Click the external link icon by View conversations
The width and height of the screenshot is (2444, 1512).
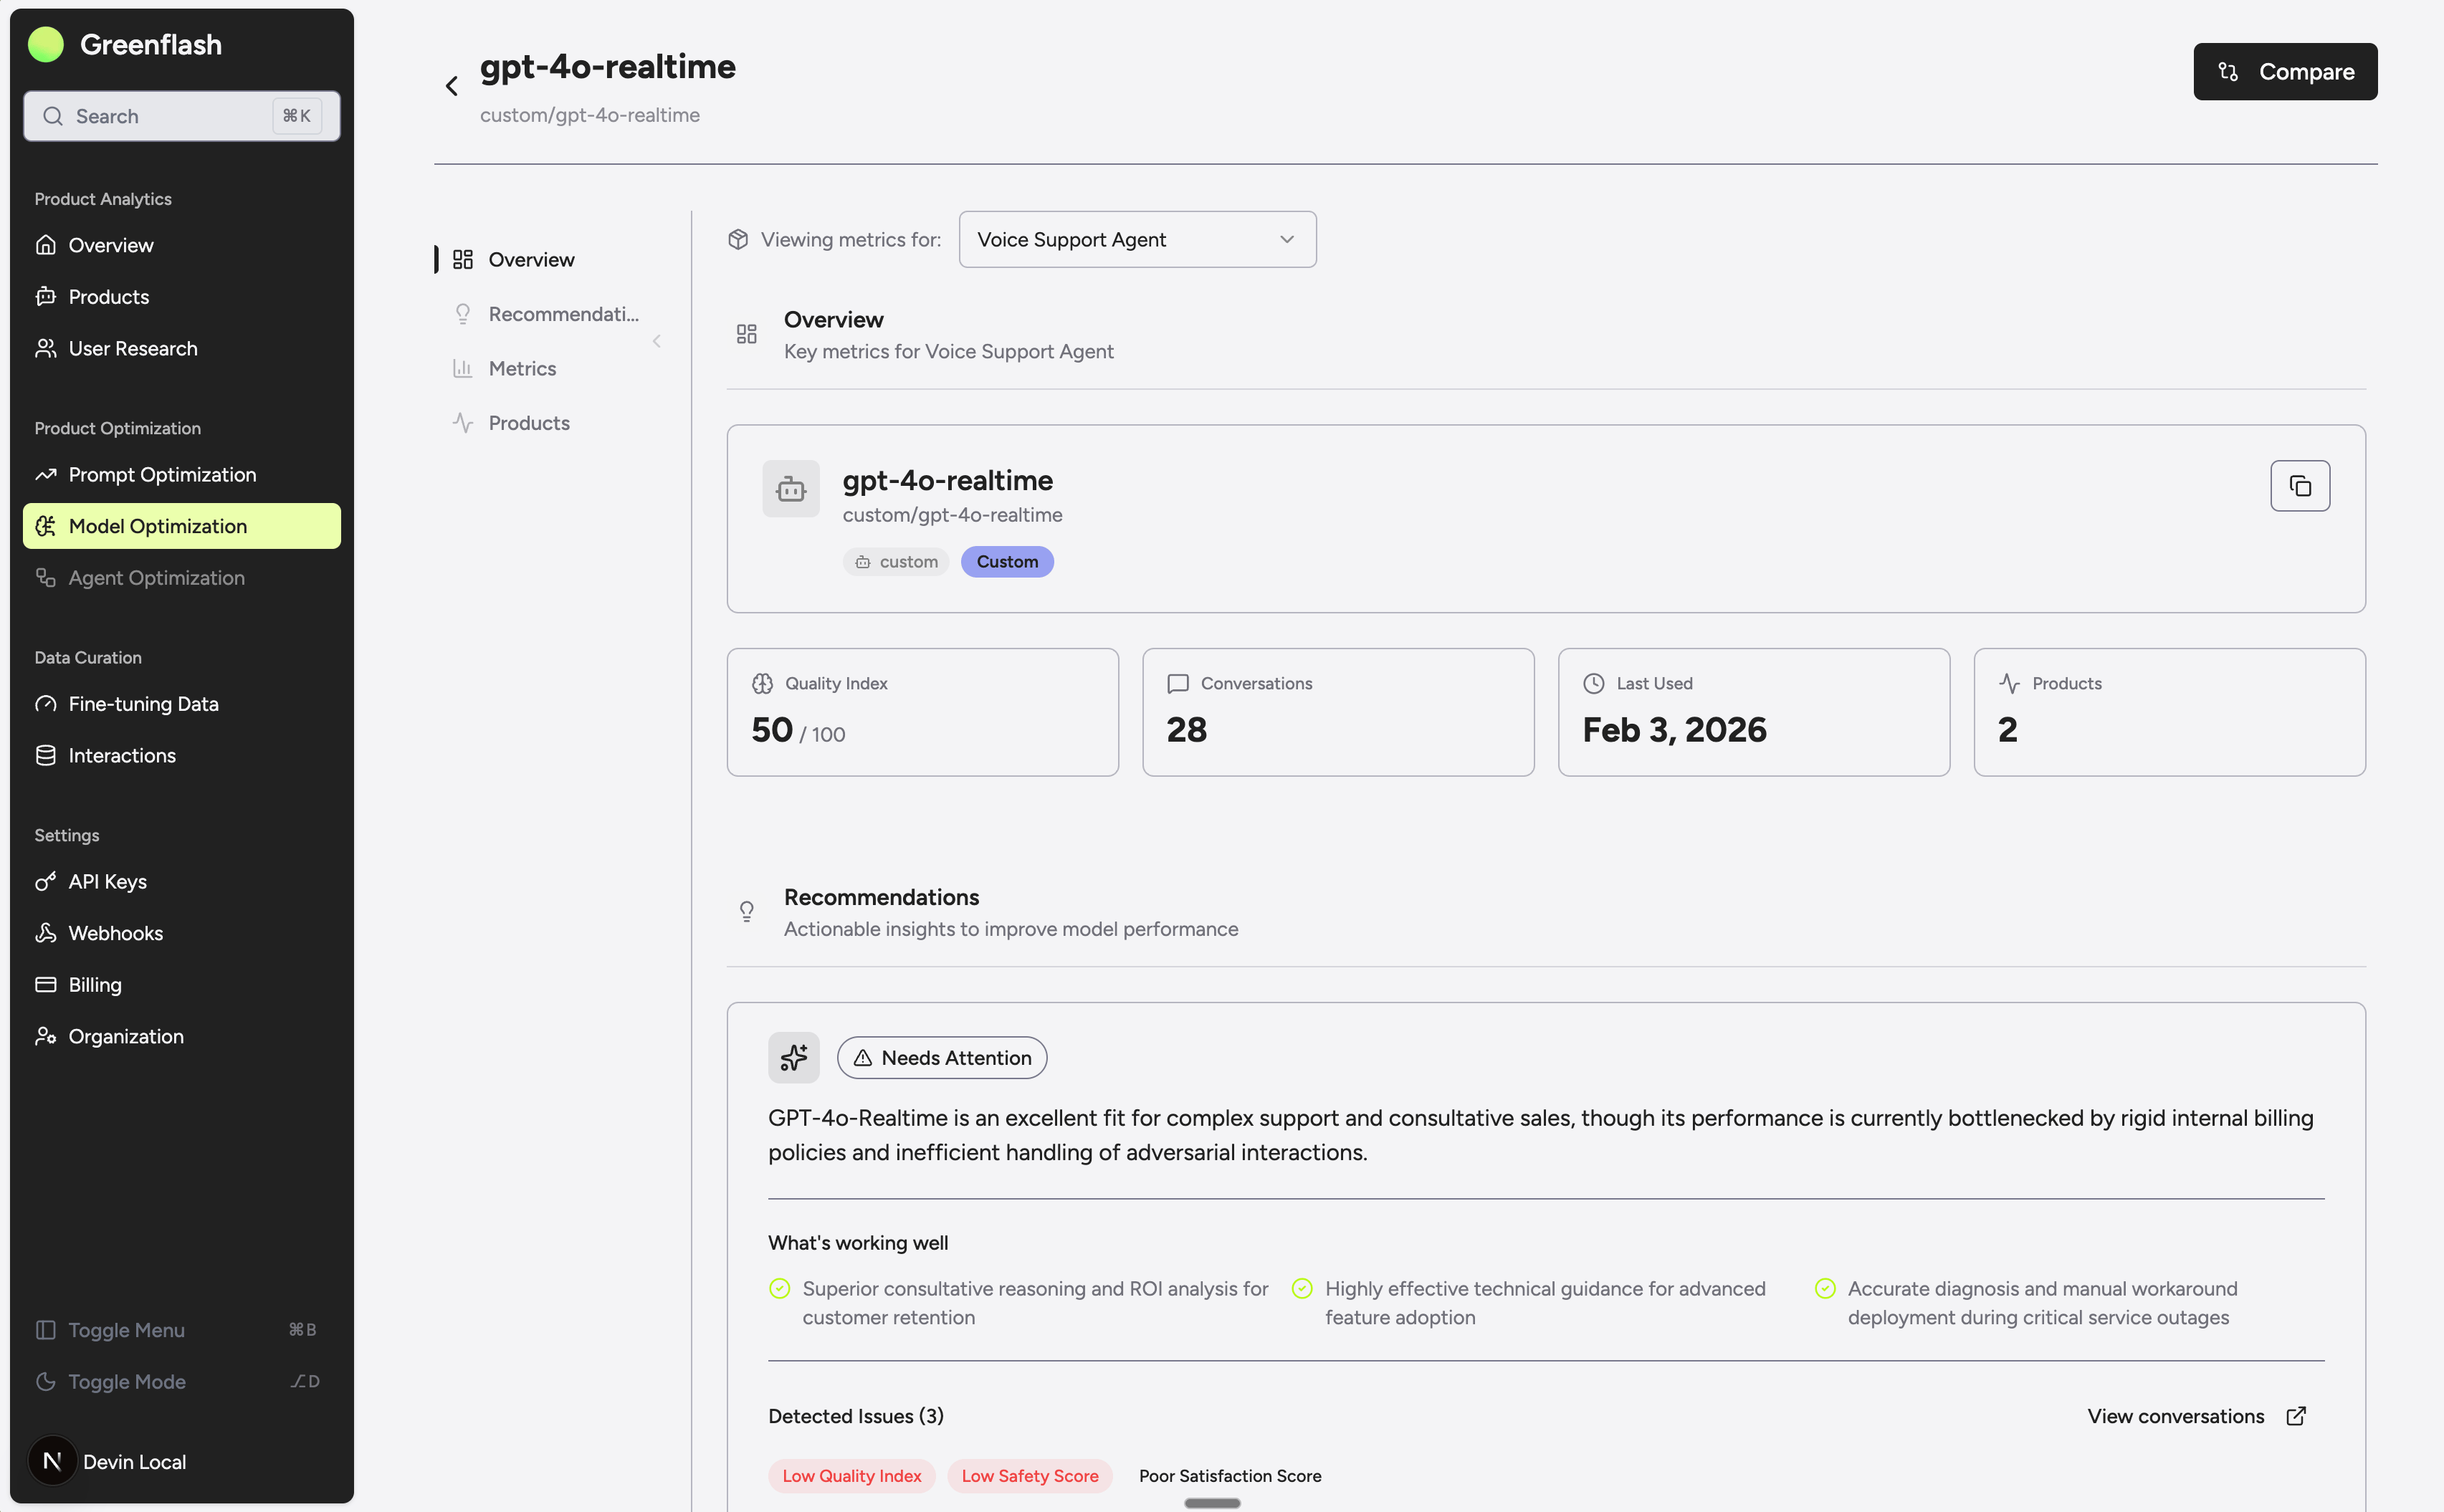tap(2297, 1416)
